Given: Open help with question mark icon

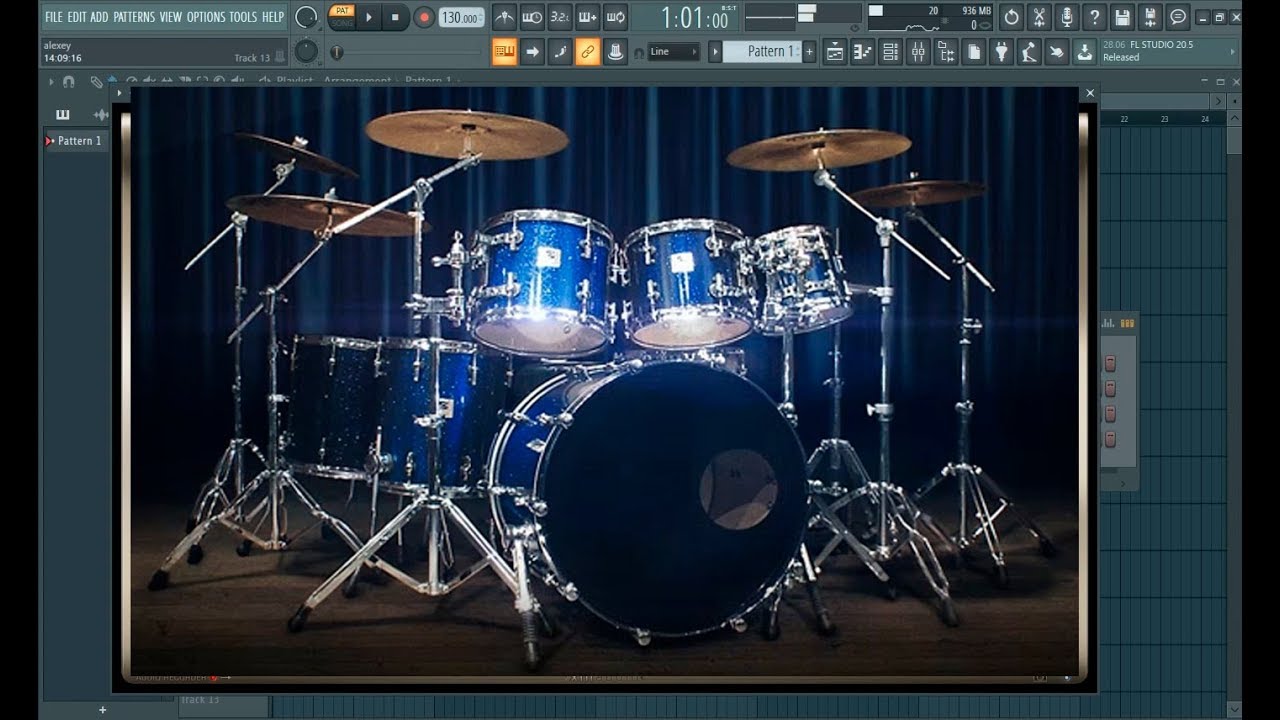Looking at the screenshot, I should click(x=1095, y=17).
